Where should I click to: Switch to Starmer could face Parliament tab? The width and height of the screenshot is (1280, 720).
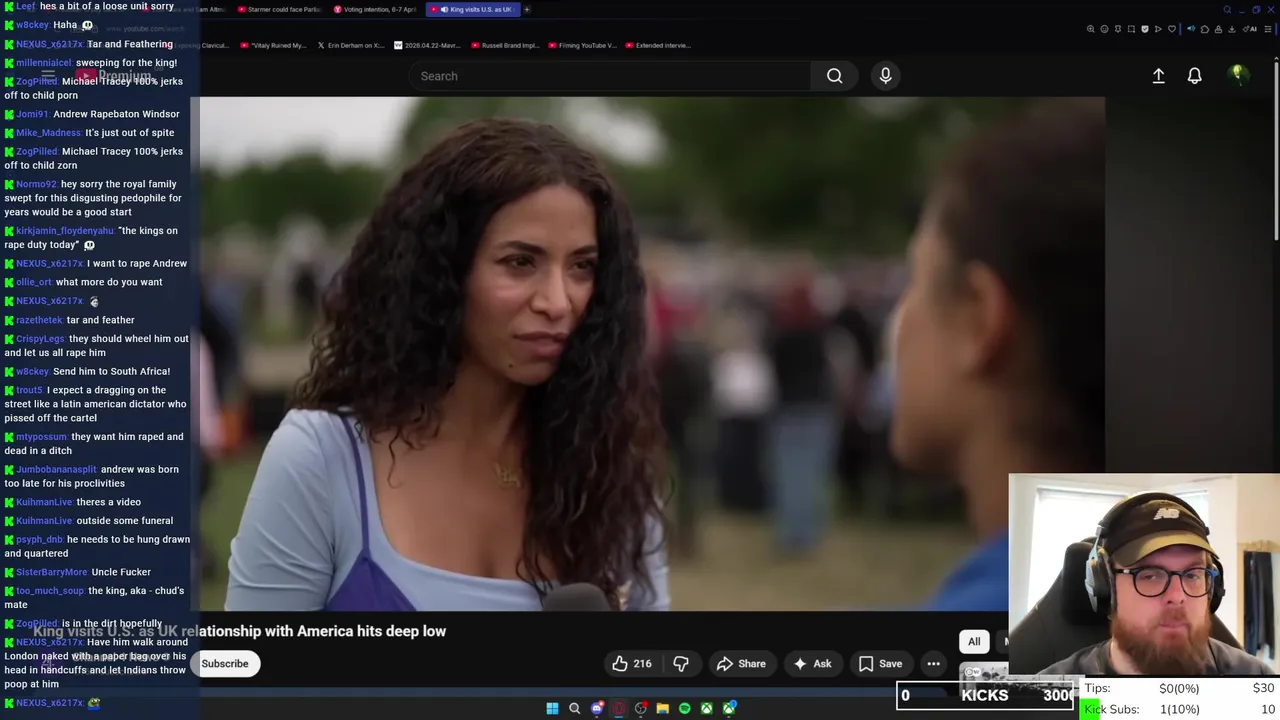pyautogui.click(x=277, y=9)
